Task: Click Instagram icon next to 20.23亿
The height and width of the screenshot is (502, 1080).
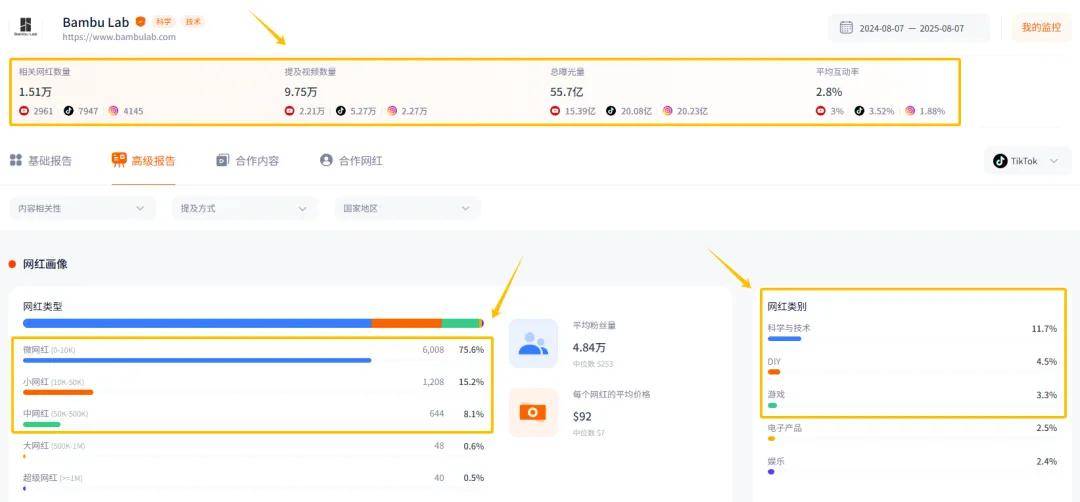Action: (667, 110)
